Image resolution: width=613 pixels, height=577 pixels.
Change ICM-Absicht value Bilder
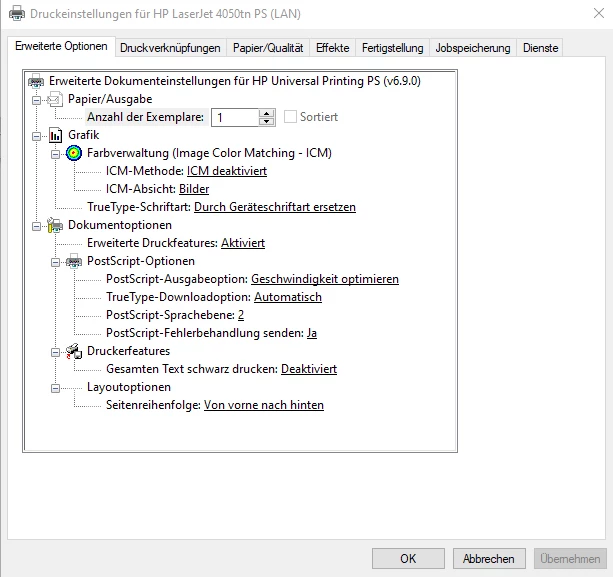click(x=194, y=189)
